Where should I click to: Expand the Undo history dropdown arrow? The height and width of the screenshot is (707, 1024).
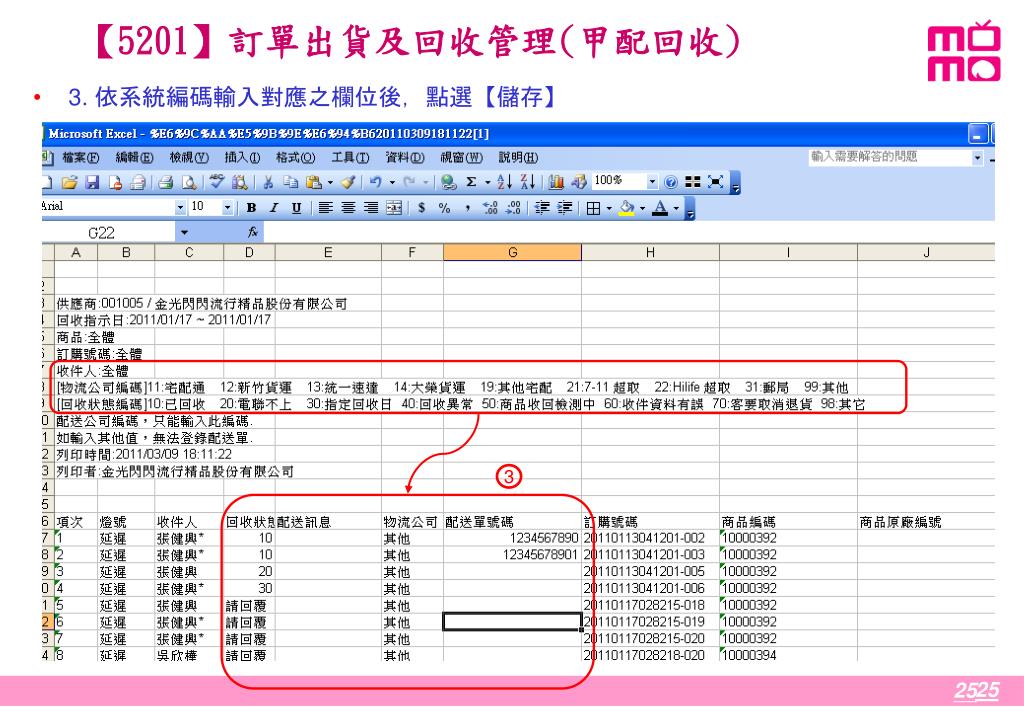[x=392, y=182]
